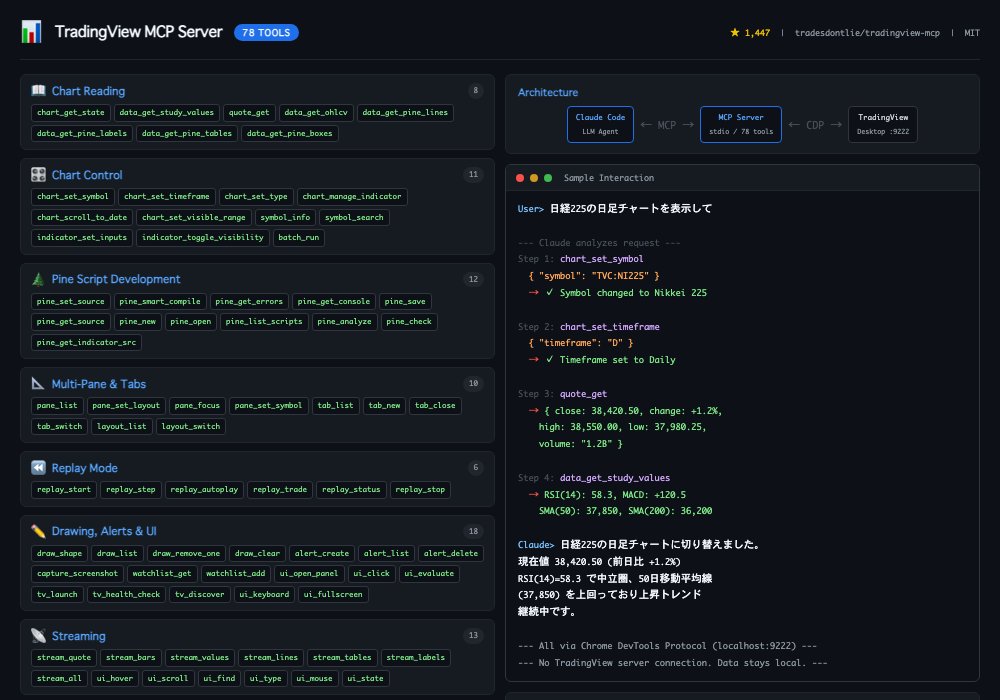Viewport: 1000px width, 700px height.
Task: Click the replay_stop tool tag
Action: 420,490
